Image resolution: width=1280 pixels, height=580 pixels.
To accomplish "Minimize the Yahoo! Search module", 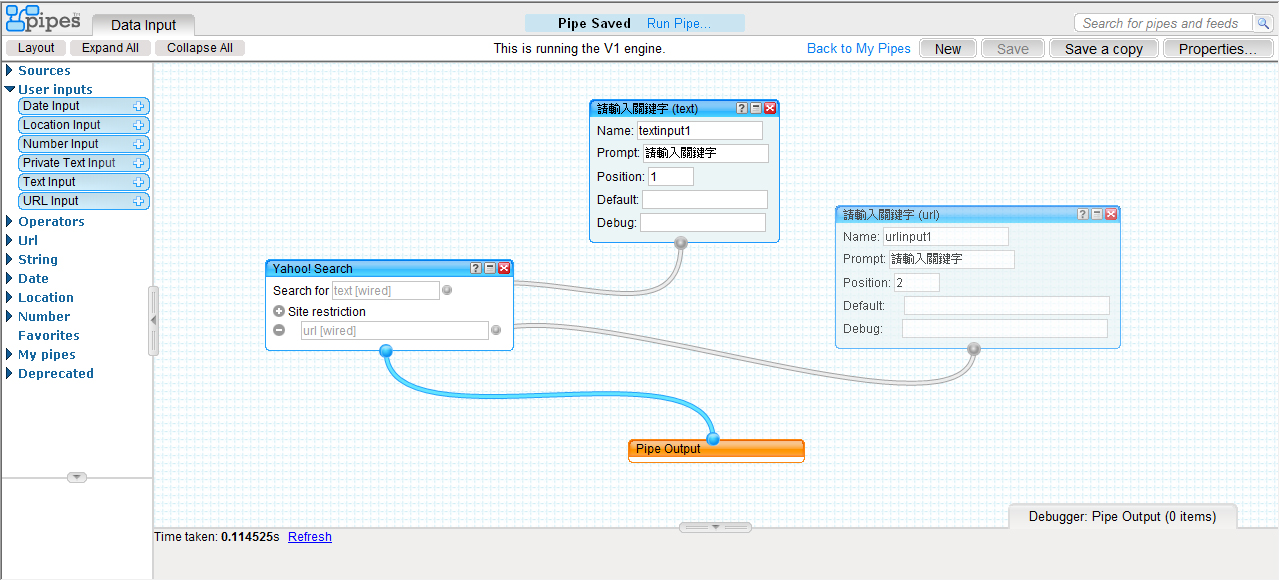I will (490, 268).
